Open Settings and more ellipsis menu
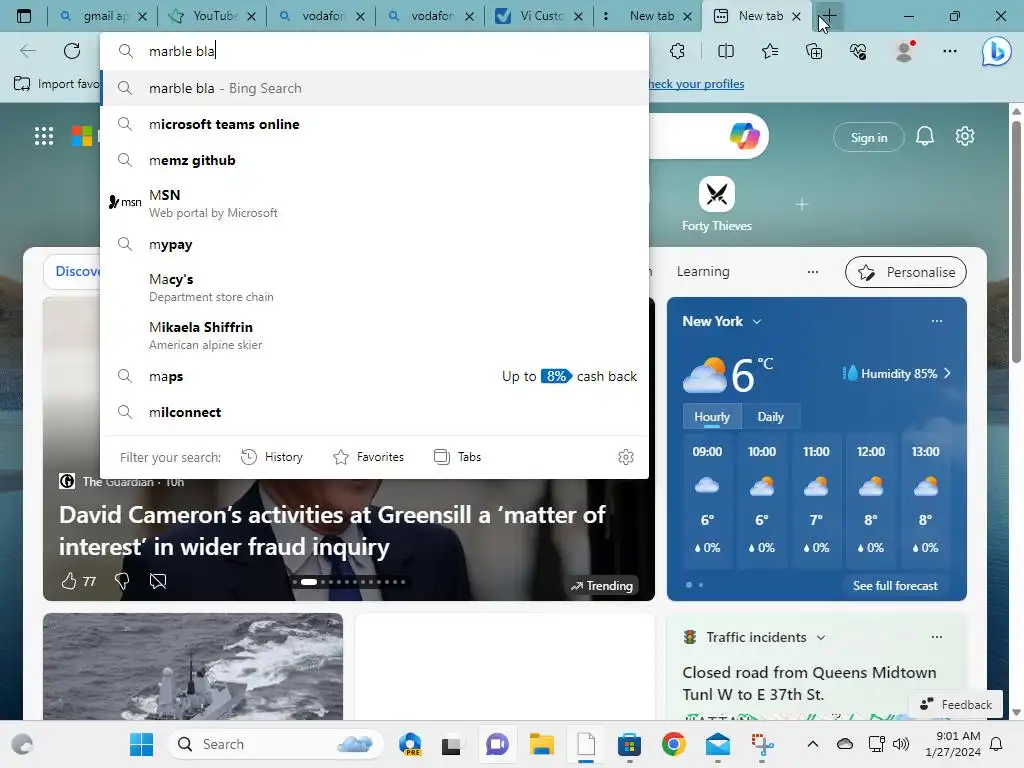1024x768 pixels. pyautogui.click(x=950, y=51)
